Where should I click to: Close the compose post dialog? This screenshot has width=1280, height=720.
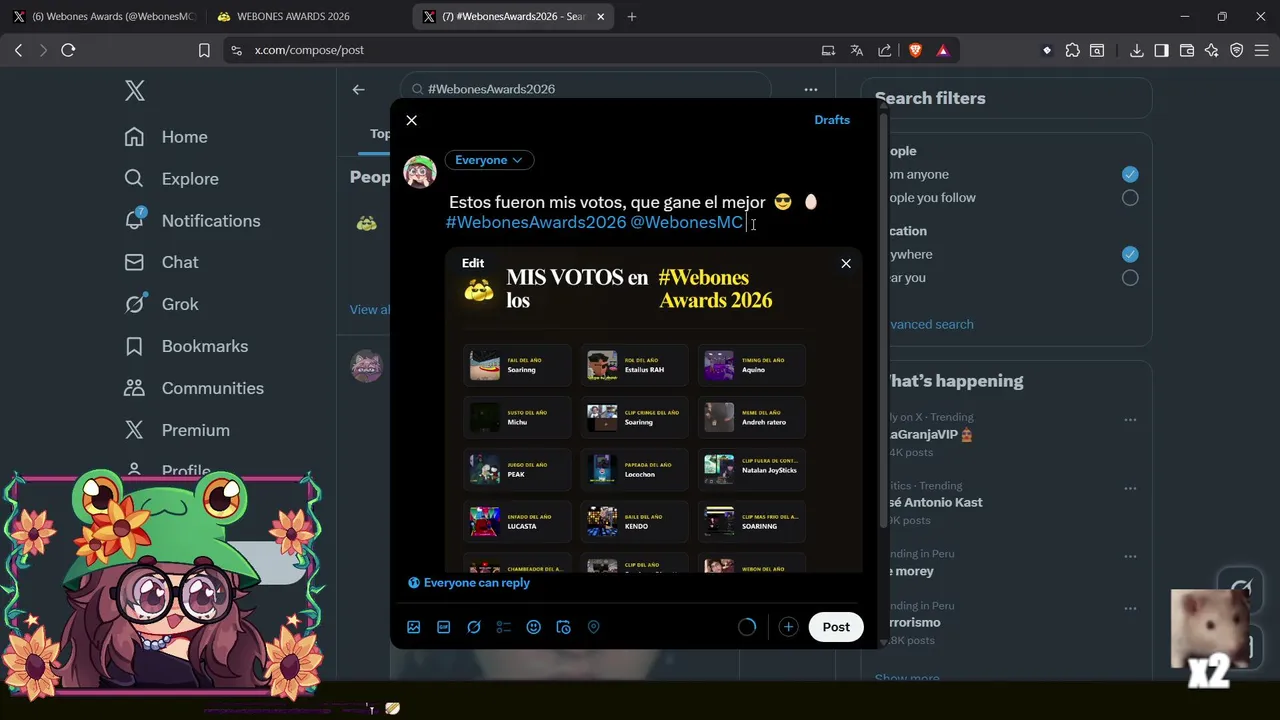(411, 120)
